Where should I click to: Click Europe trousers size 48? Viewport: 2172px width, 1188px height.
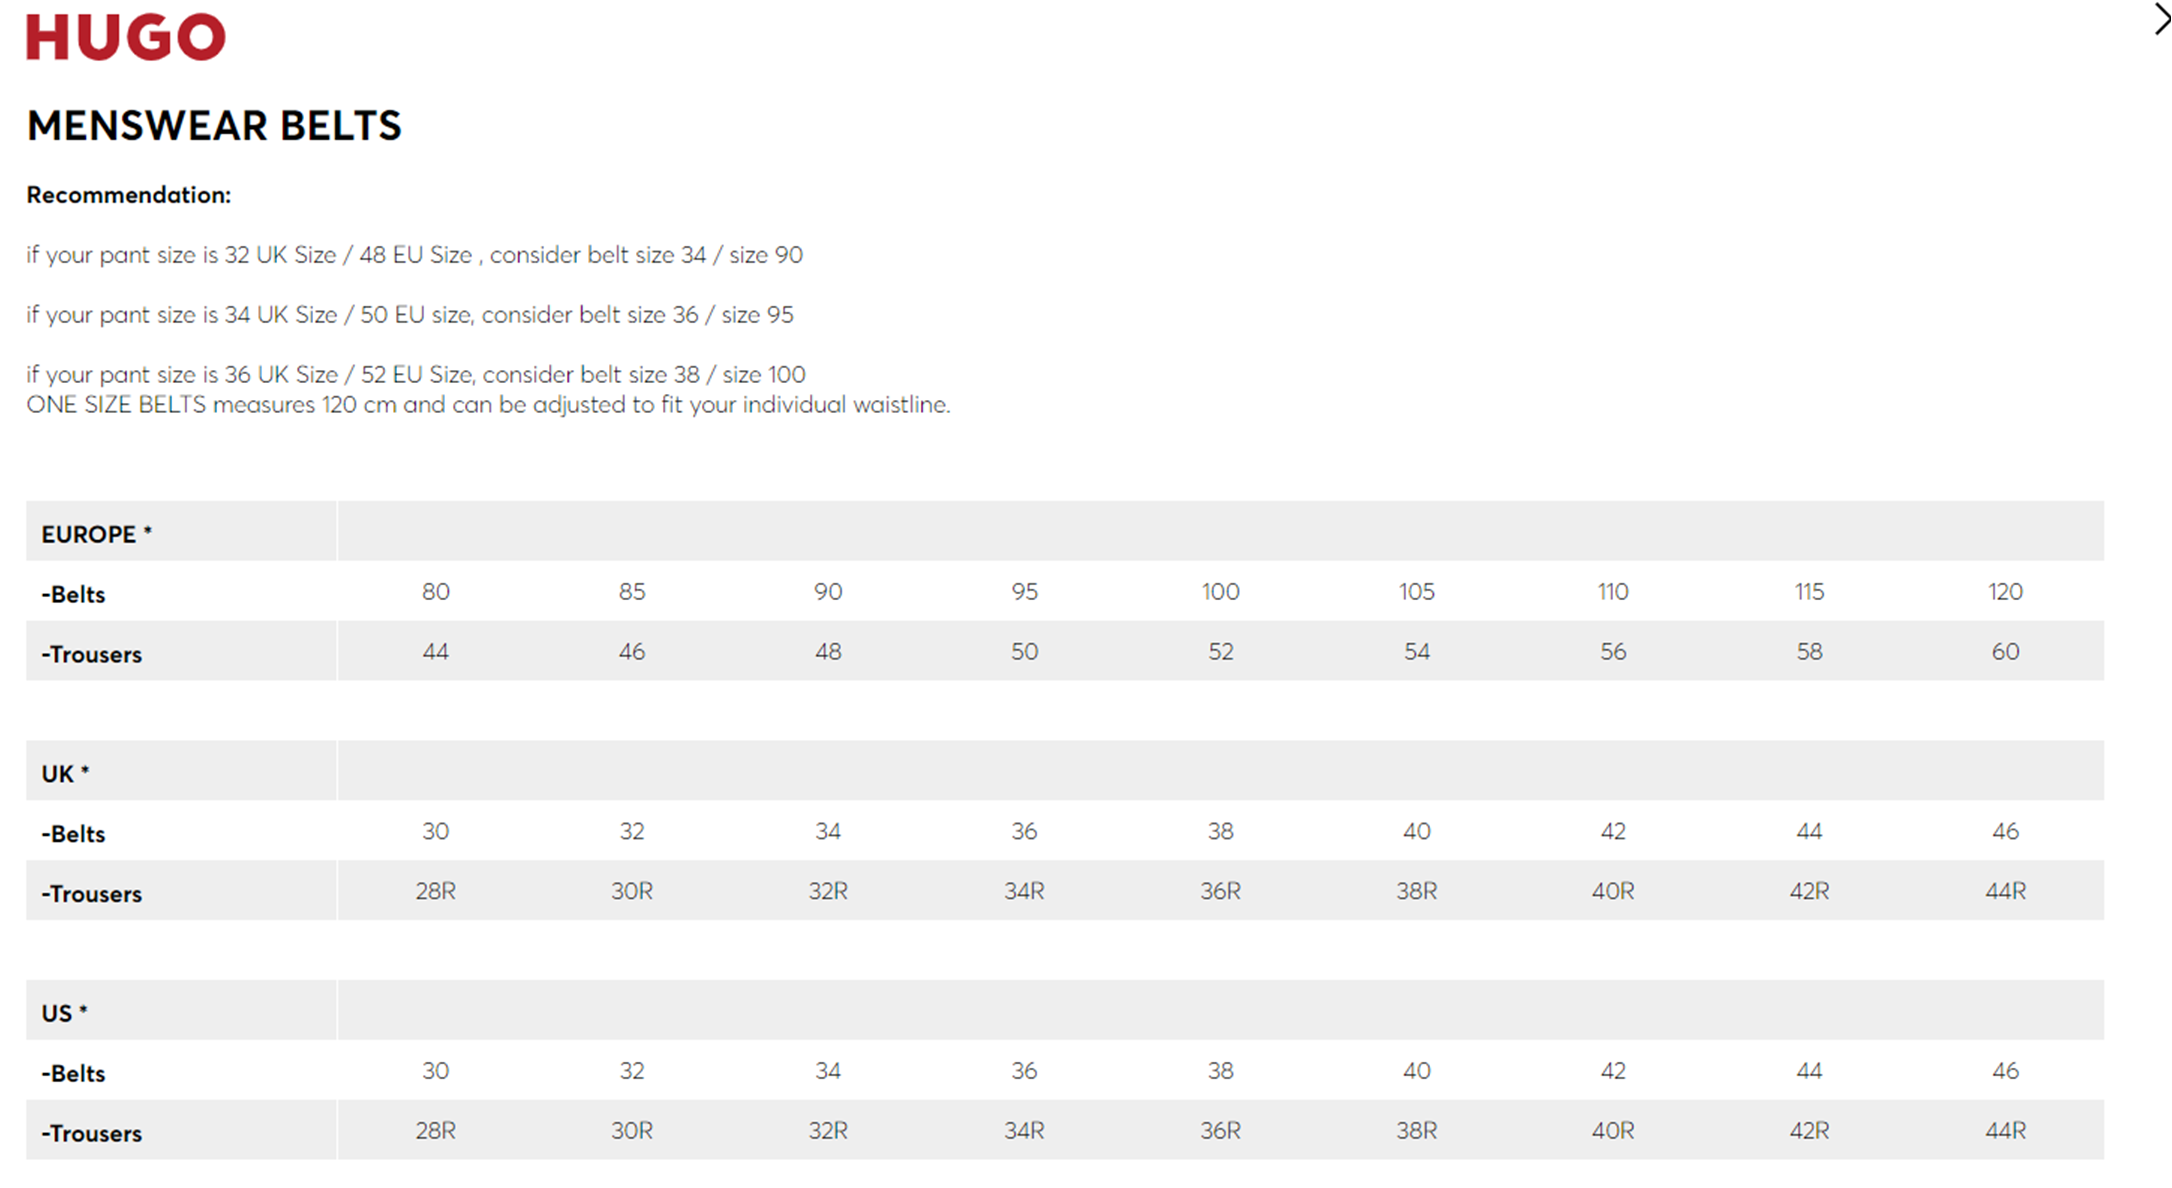(x=828, y=652)
